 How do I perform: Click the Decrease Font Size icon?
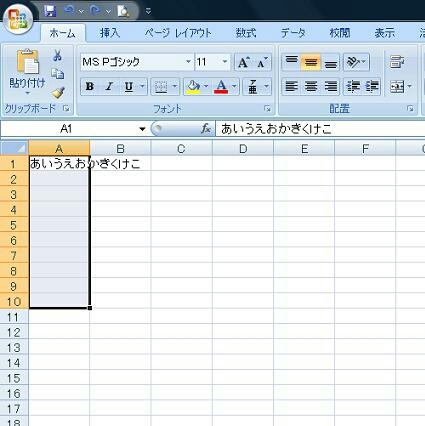(262, 62)
